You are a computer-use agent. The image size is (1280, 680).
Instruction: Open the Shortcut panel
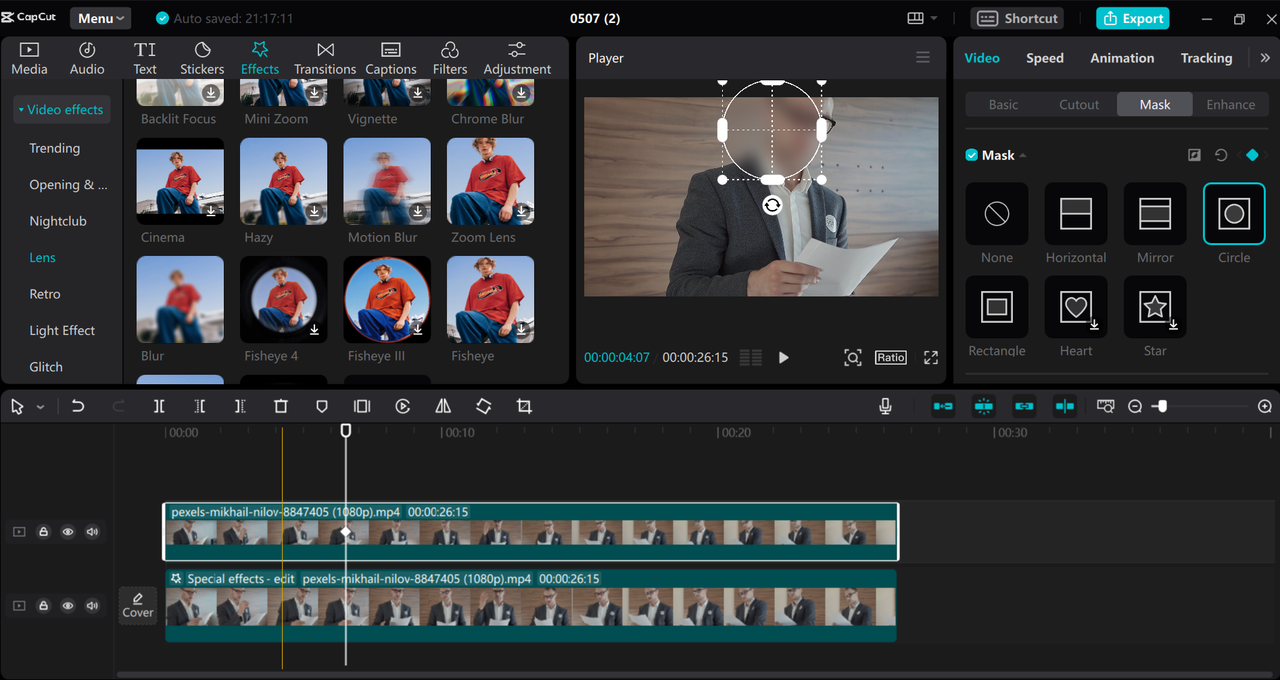click(x=1017, y=18)
